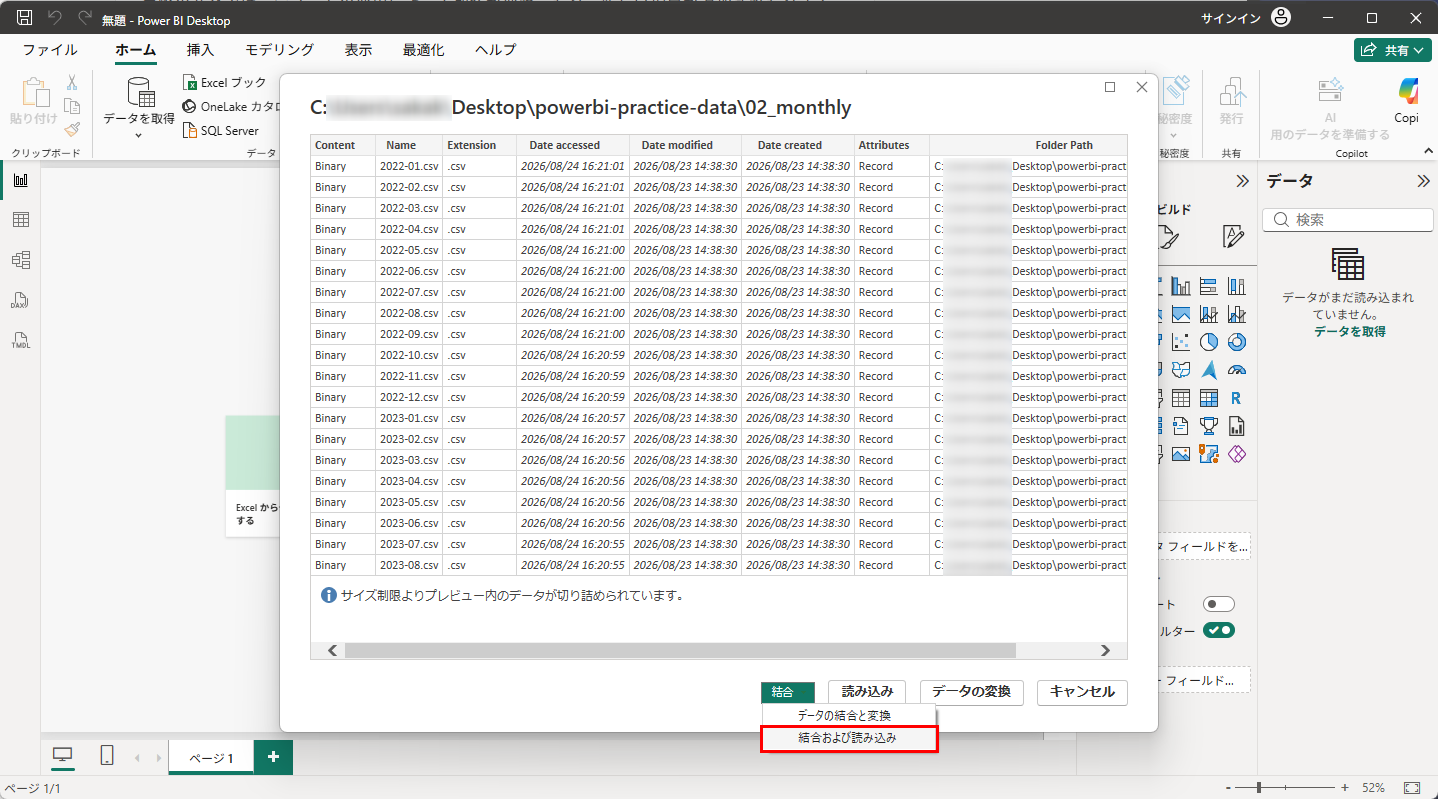
Task: Click the Format Painter brush icon
Action: 72,129
